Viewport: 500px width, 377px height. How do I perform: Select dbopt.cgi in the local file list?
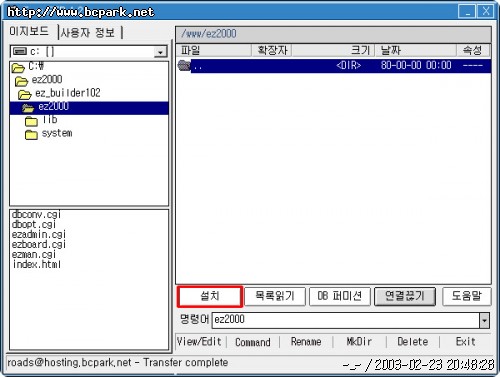pos(34,224)
